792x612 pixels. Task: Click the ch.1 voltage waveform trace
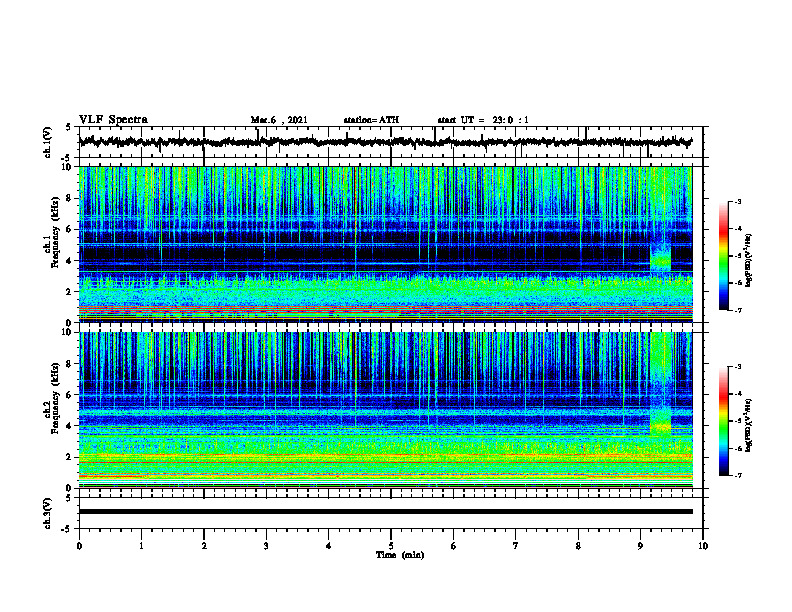pyautogui.click(x=385, y=142)
